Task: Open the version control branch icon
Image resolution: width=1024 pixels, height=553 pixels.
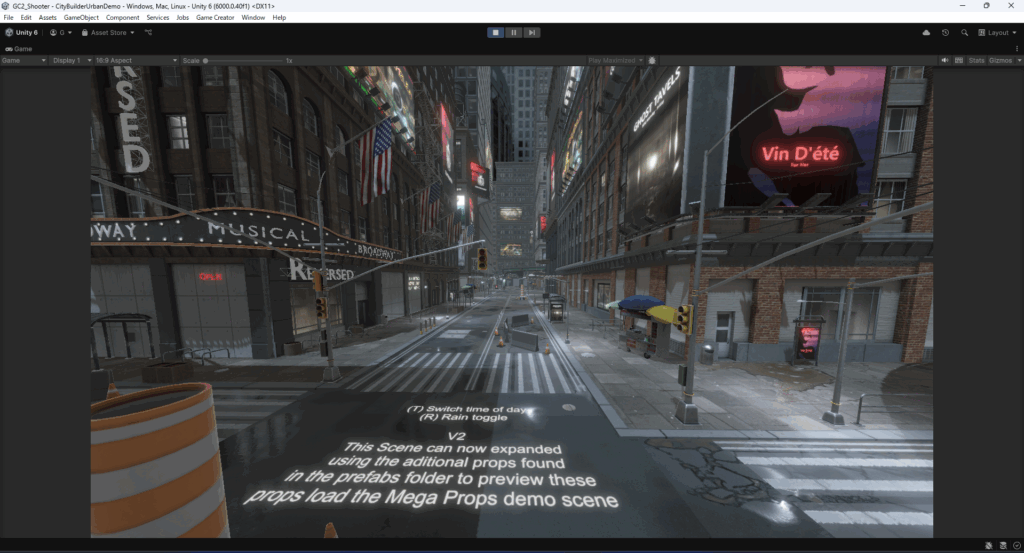Action: [x=149, y=32]
